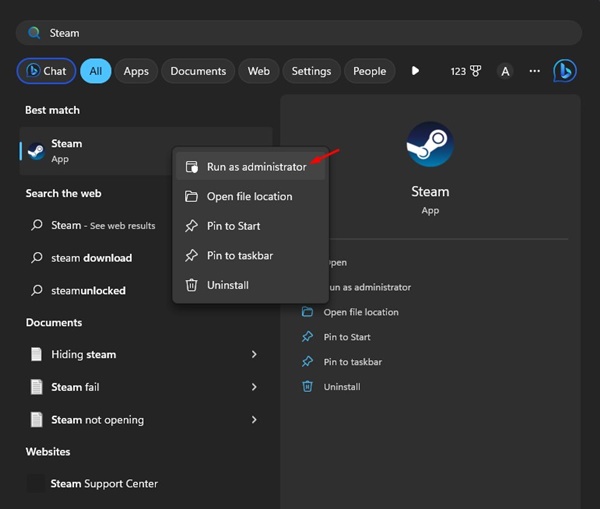Switch to the Web filter tab
This screenshot has width=600, height=509.
point(259,71)
